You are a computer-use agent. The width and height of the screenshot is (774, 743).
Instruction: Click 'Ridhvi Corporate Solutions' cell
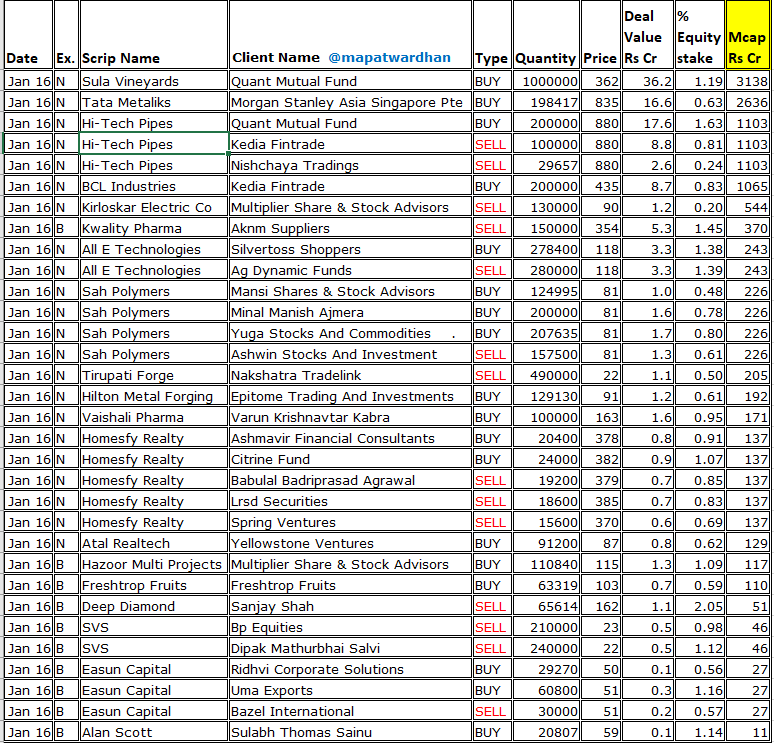point(350,668)
